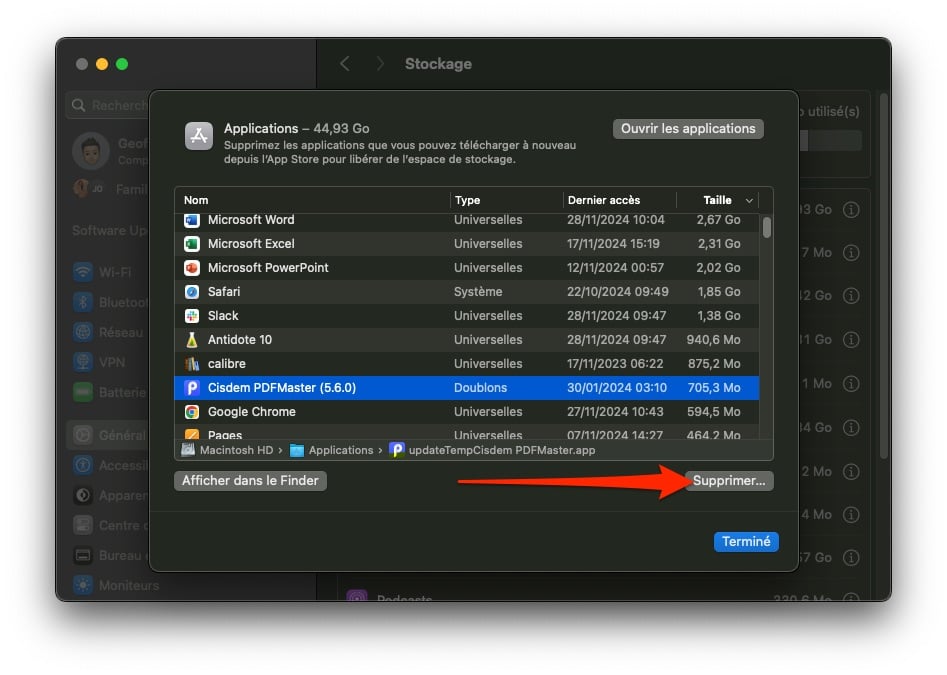Click the 'Doublons' type cell
Screen dimensions: 947x675
pos(481,388)
